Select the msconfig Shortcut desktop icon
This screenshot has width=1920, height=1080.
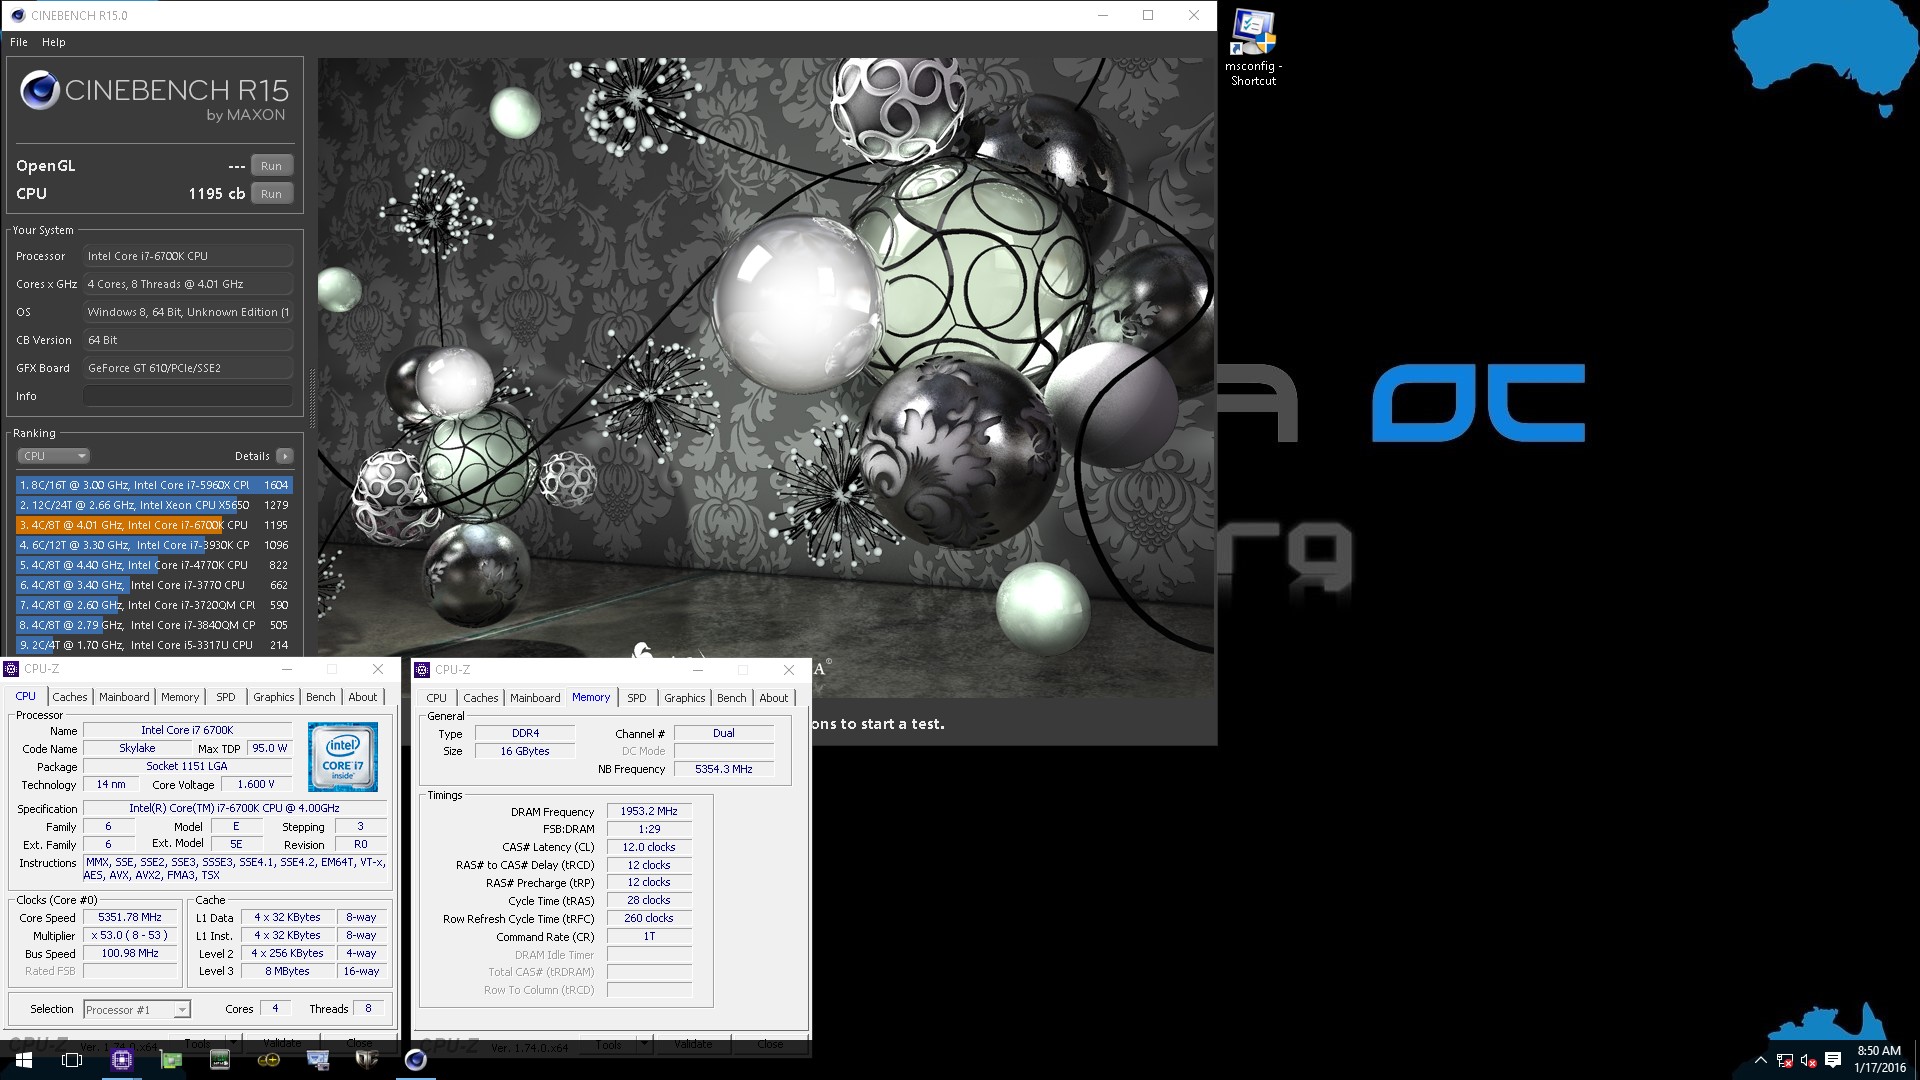[x=1253, y=48]
